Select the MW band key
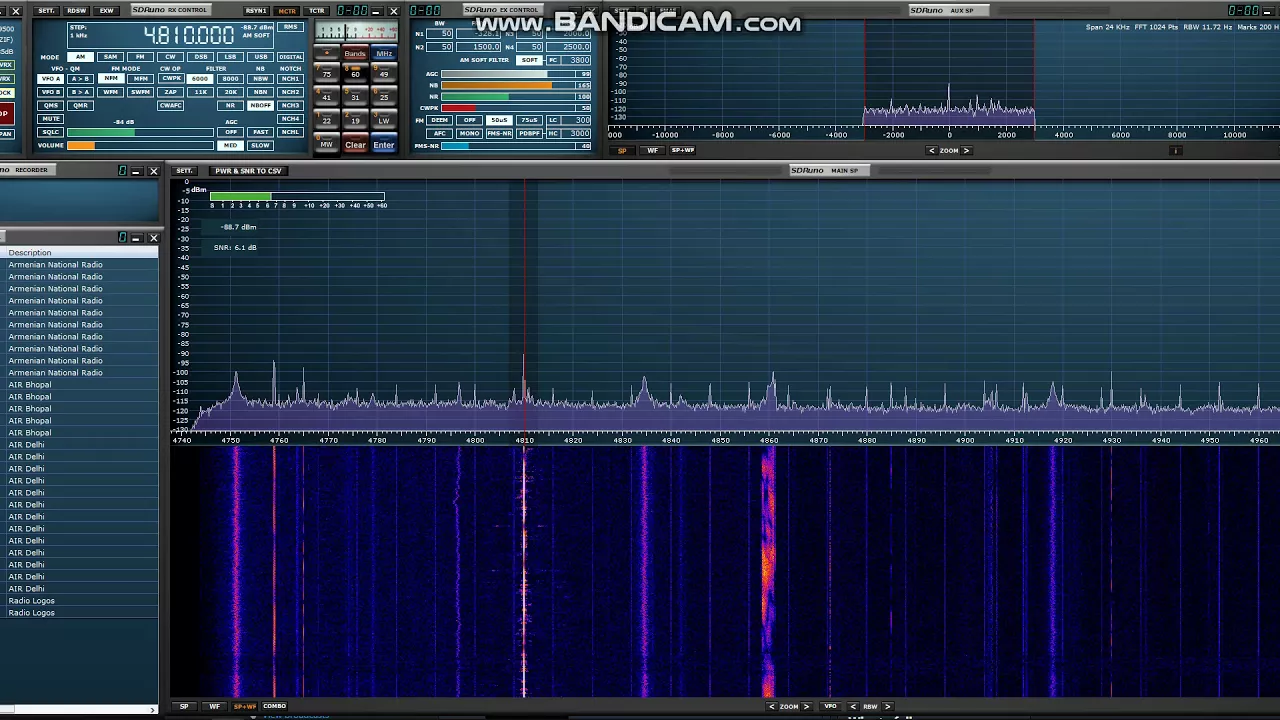The image size is (1280, 720). pyautogui.click(x=326, y=143)
